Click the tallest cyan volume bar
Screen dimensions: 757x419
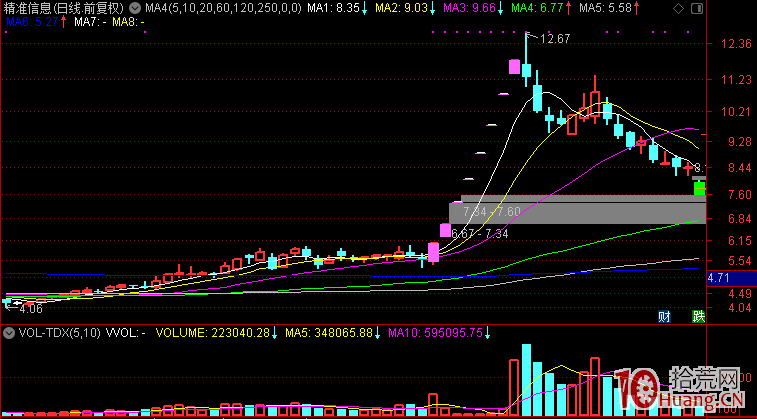tap(526, 379)
